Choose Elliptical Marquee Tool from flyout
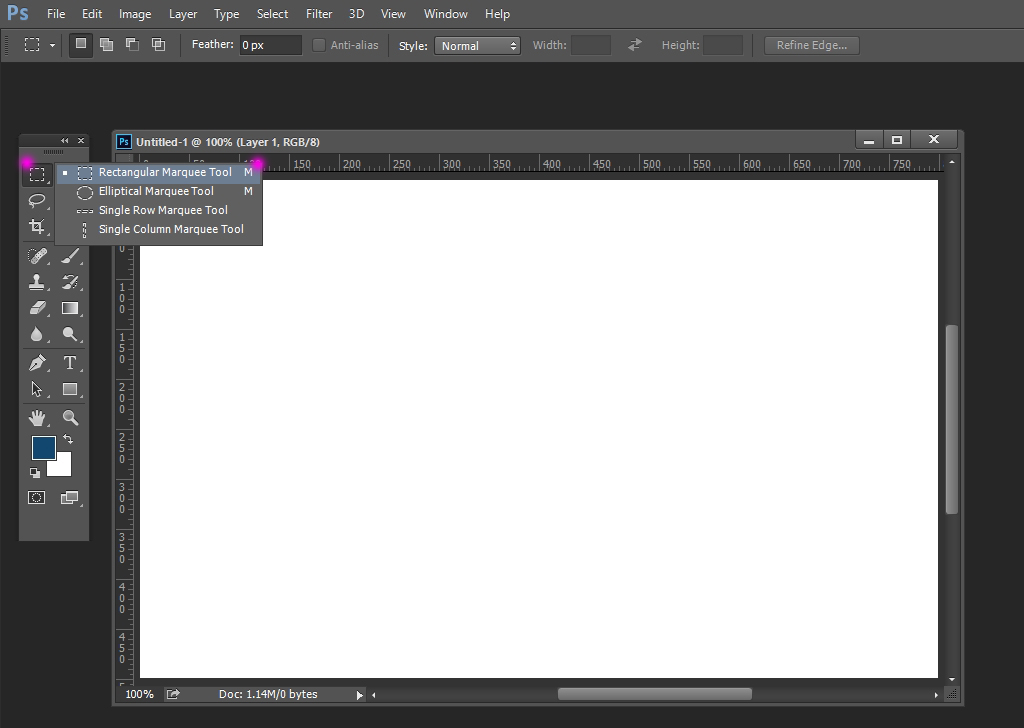The width and height of the screenshot is (1024, 728). (x=159, y=191)
